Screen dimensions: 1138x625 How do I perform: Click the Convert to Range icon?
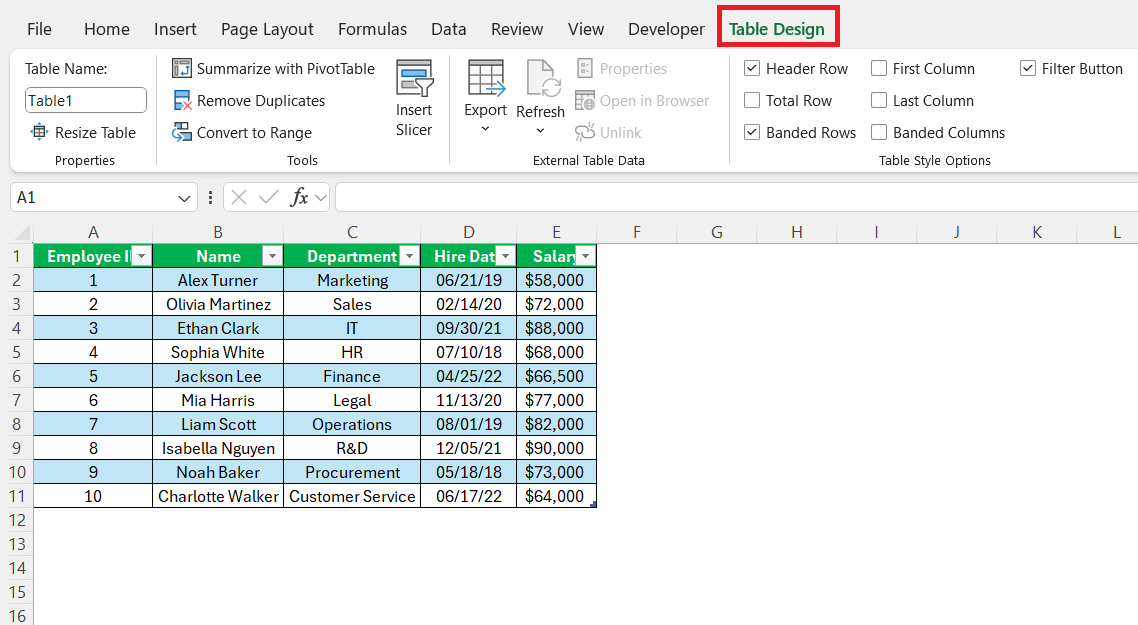[x=181, y=132]
